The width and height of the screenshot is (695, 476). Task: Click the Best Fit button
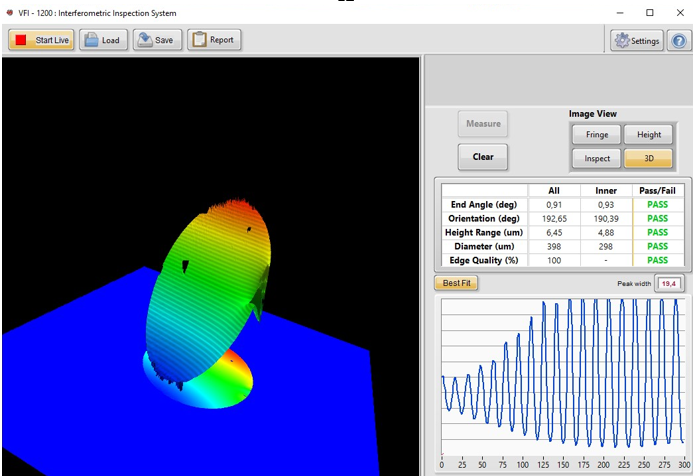[x=457, y=283]
